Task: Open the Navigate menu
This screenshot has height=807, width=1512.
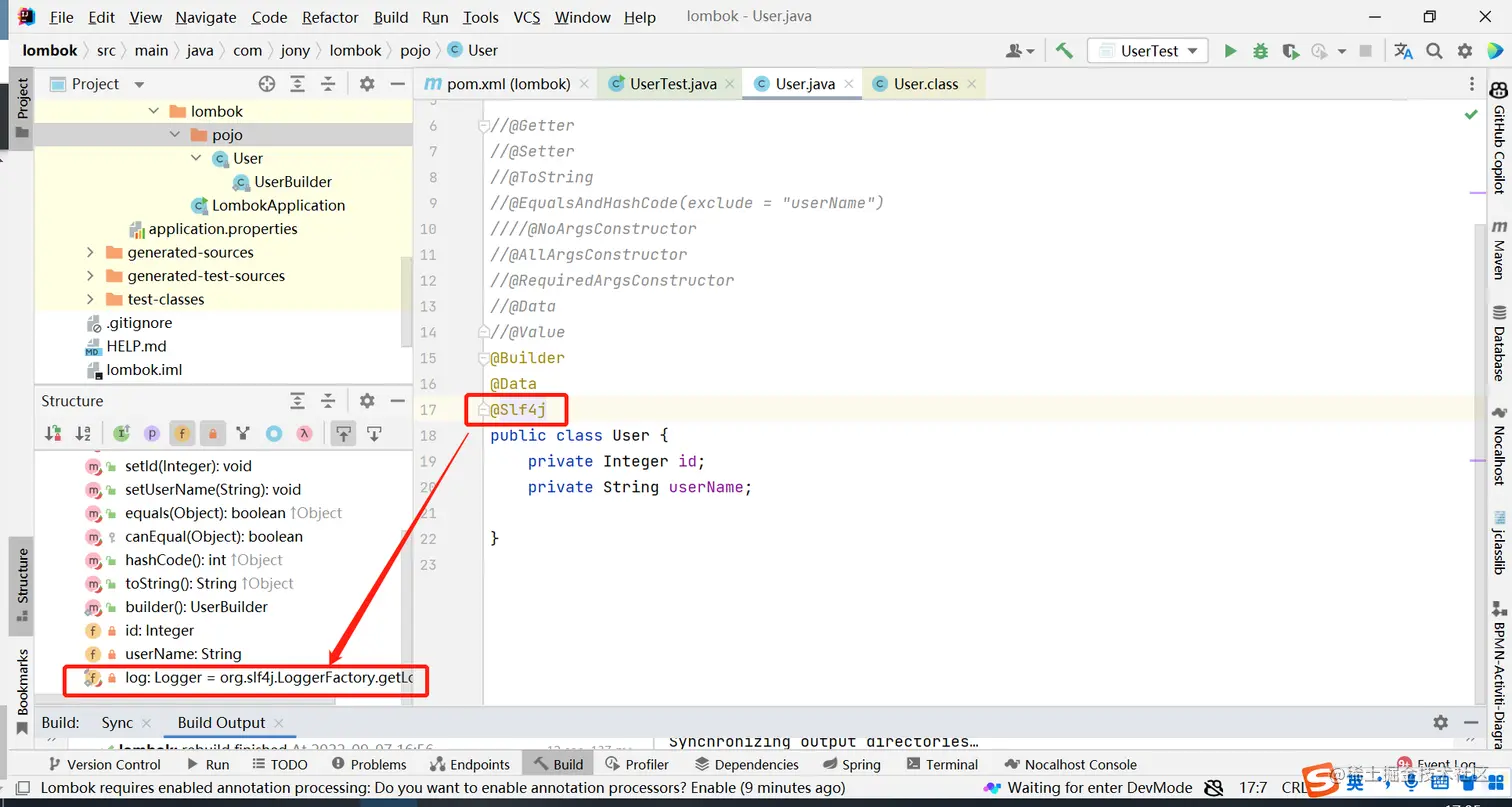Action: (206, 17)
